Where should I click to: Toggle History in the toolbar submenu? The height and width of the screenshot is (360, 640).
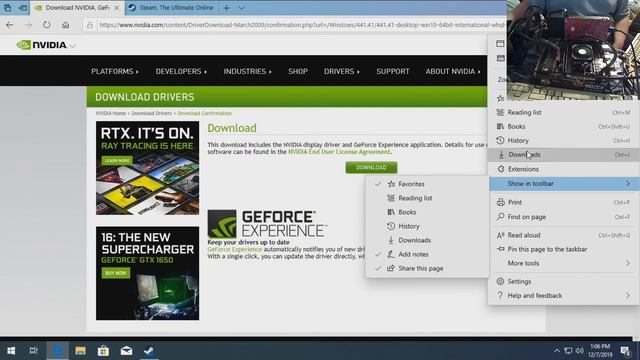(427, 226)
